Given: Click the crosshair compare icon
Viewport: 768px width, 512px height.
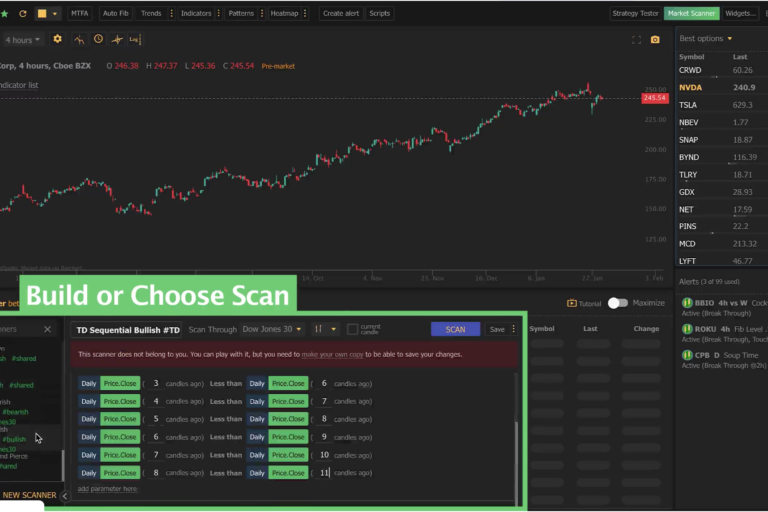Looking at the screenshot, I should click(117, 40).
